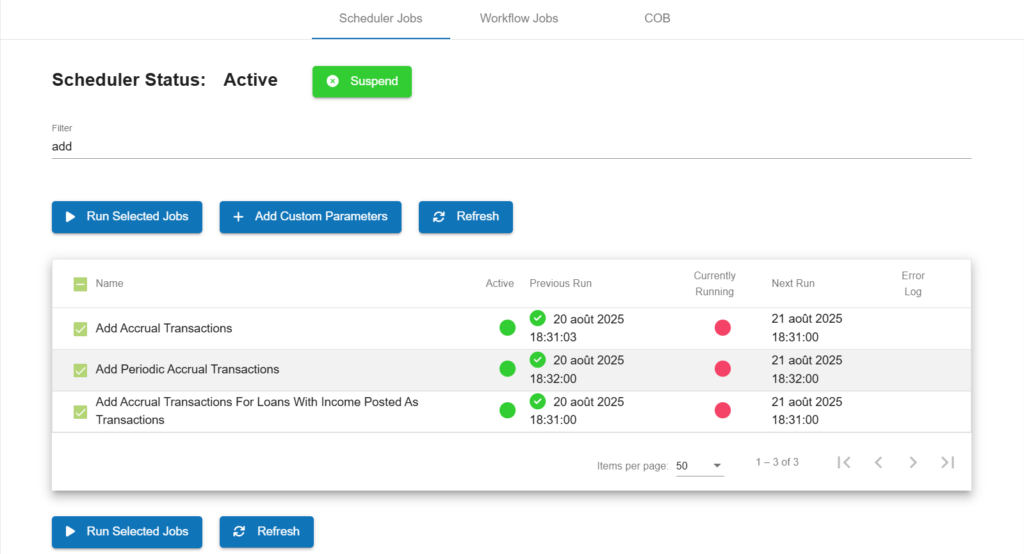Sort the table by the Name column header
This screenshot has height=554, width=1024.
(x=109, y=284)
